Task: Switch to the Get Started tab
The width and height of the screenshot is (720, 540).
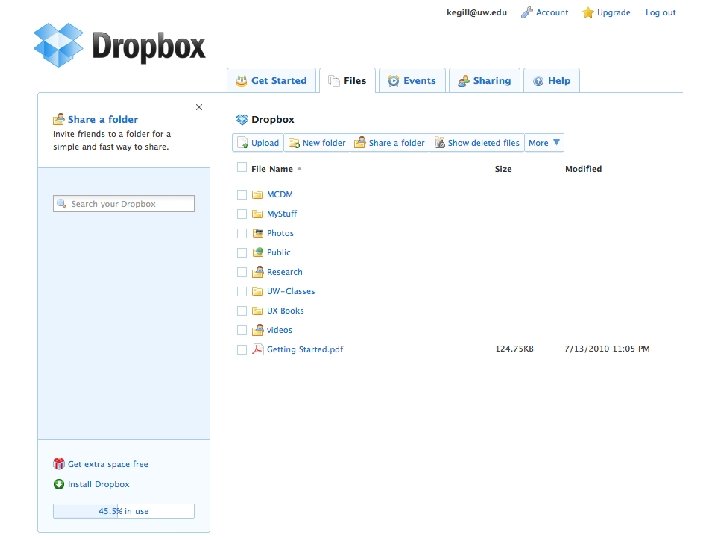Action: 272,81
